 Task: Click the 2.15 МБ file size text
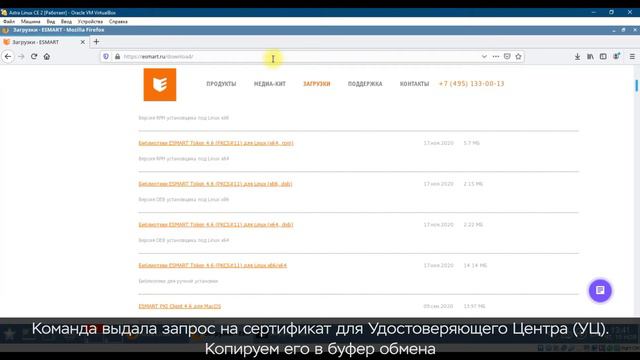click(x=473, y=184)
